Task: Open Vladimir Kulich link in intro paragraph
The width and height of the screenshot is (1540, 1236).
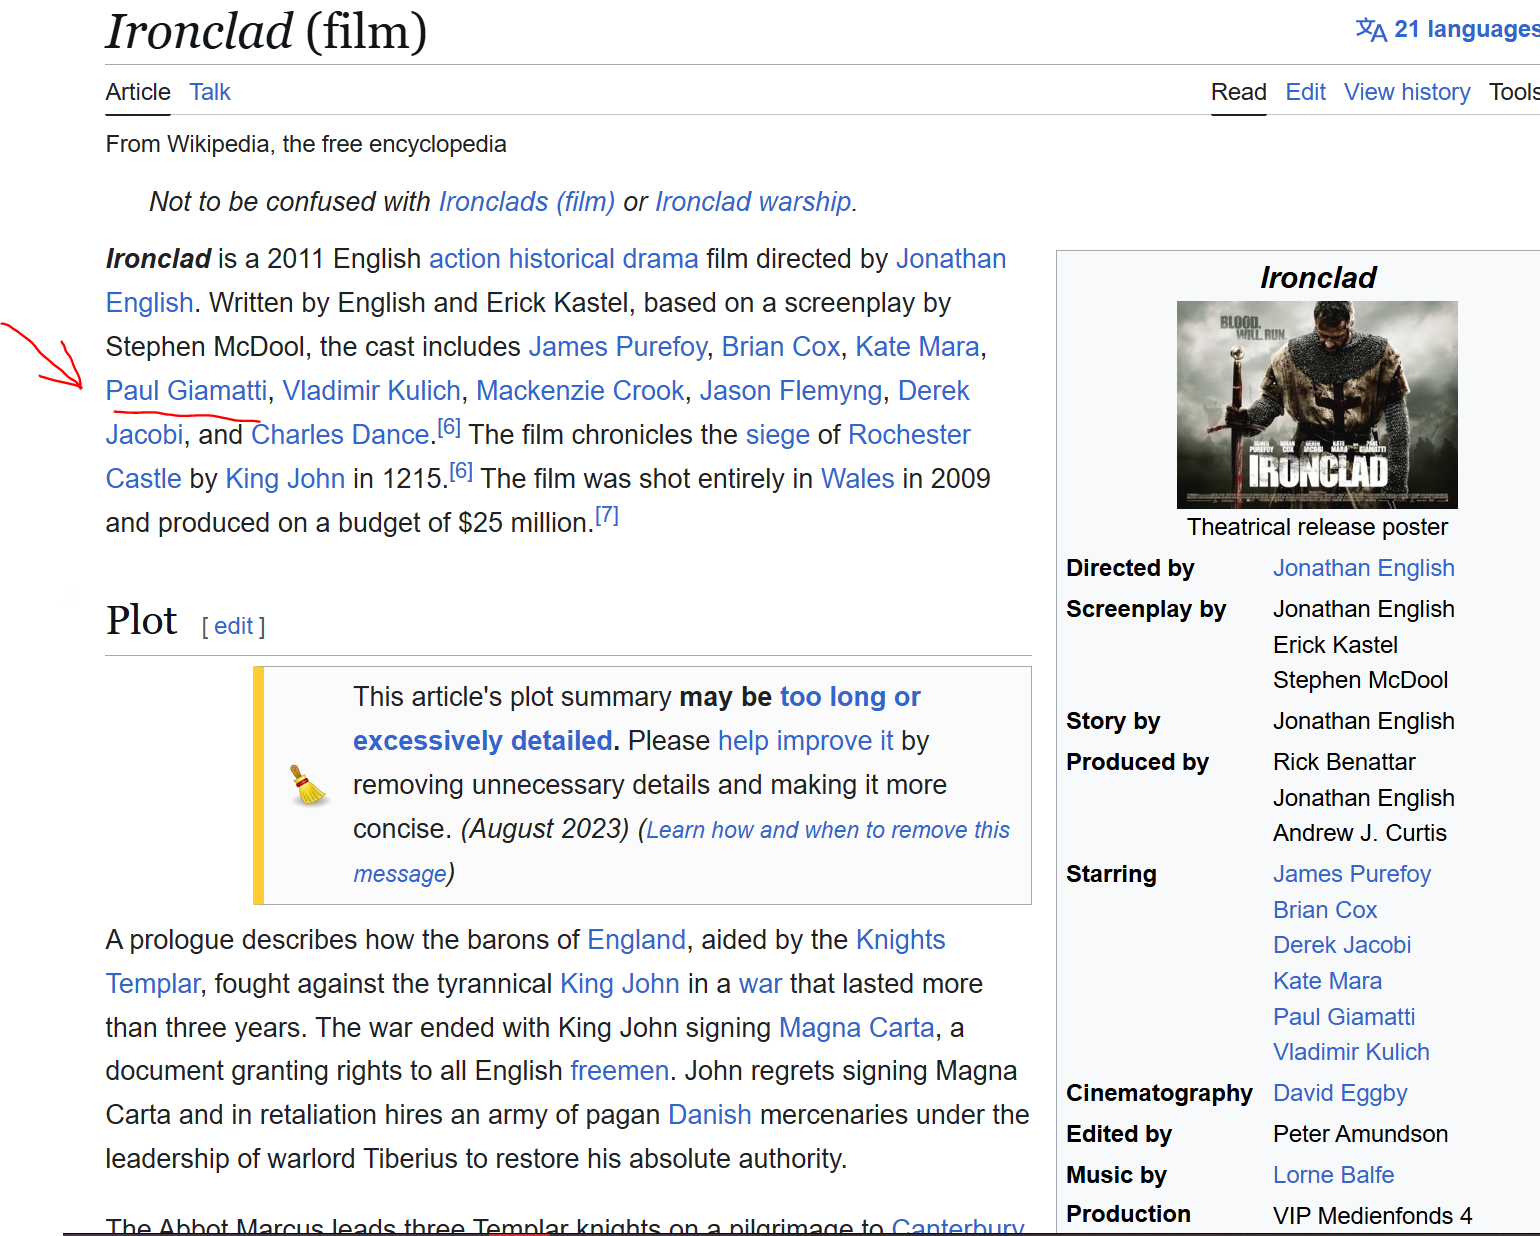Action: pos(372,391)
